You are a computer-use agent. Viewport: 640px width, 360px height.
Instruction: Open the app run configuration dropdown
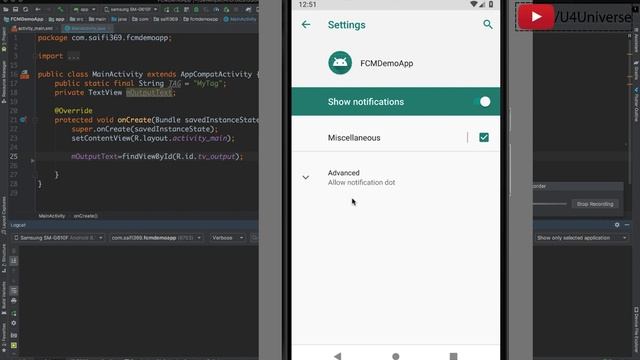[x=84, y=9]
